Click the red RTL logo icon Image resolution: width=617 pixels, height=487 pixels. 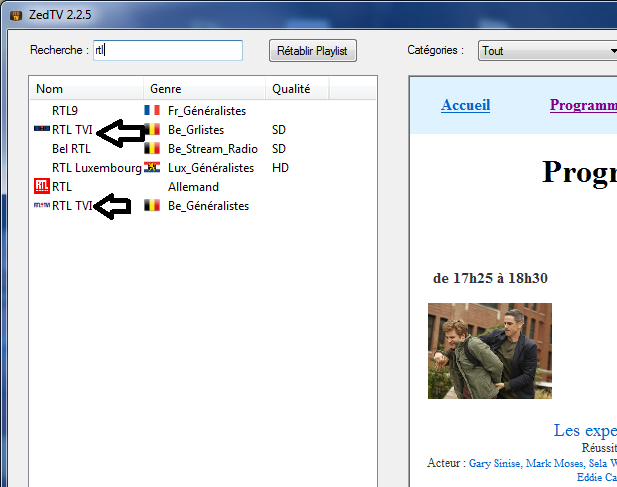(x=42, y=186)
